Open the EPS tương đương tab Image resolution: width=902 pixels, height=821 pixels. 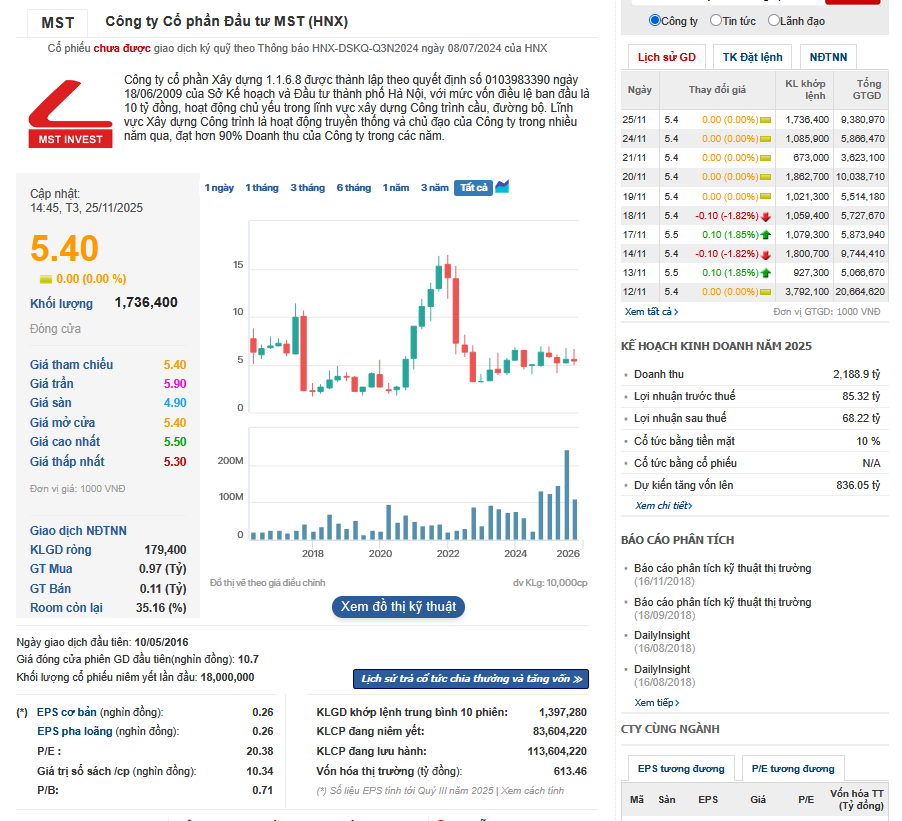[681, 769]
